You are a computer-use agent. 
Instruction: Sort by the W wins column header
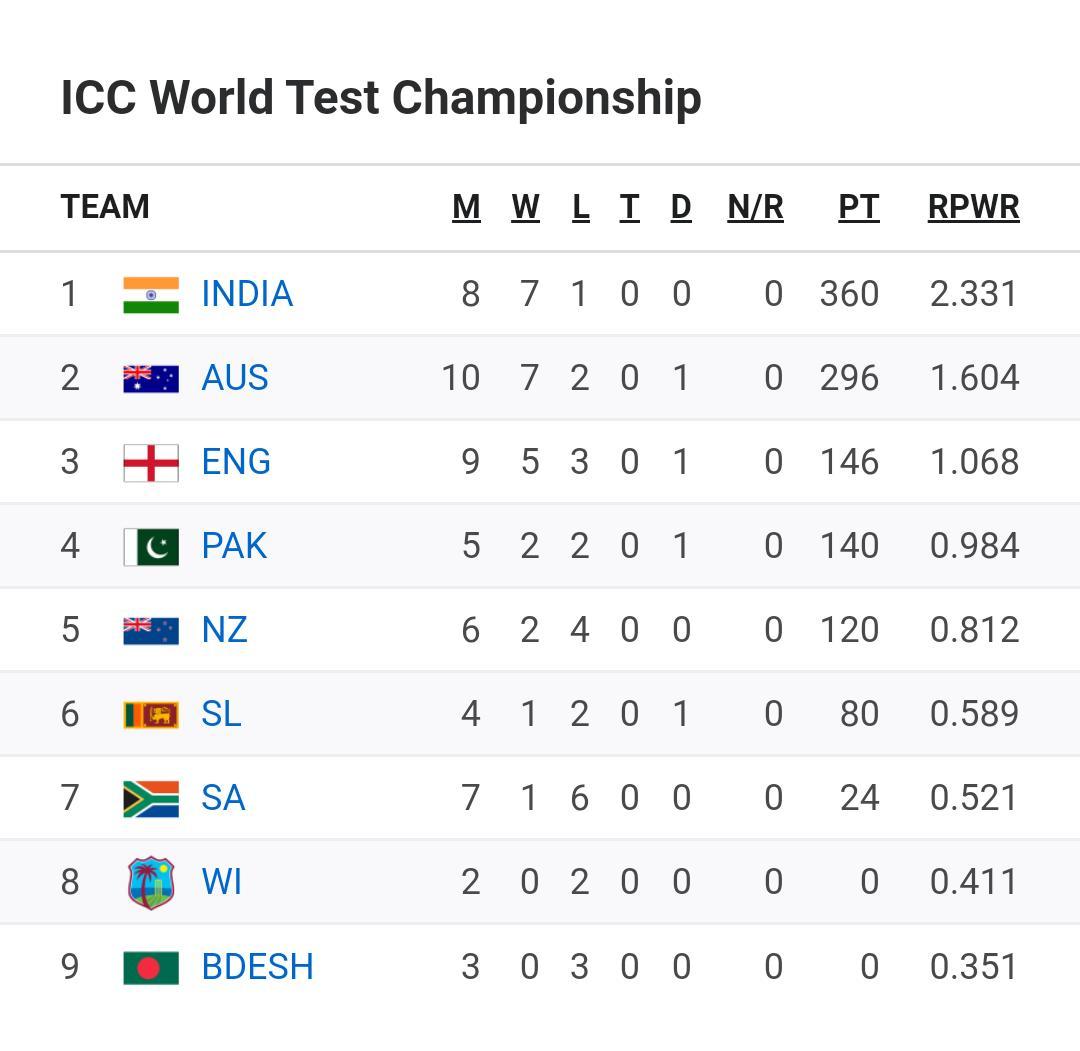[526, 207]
